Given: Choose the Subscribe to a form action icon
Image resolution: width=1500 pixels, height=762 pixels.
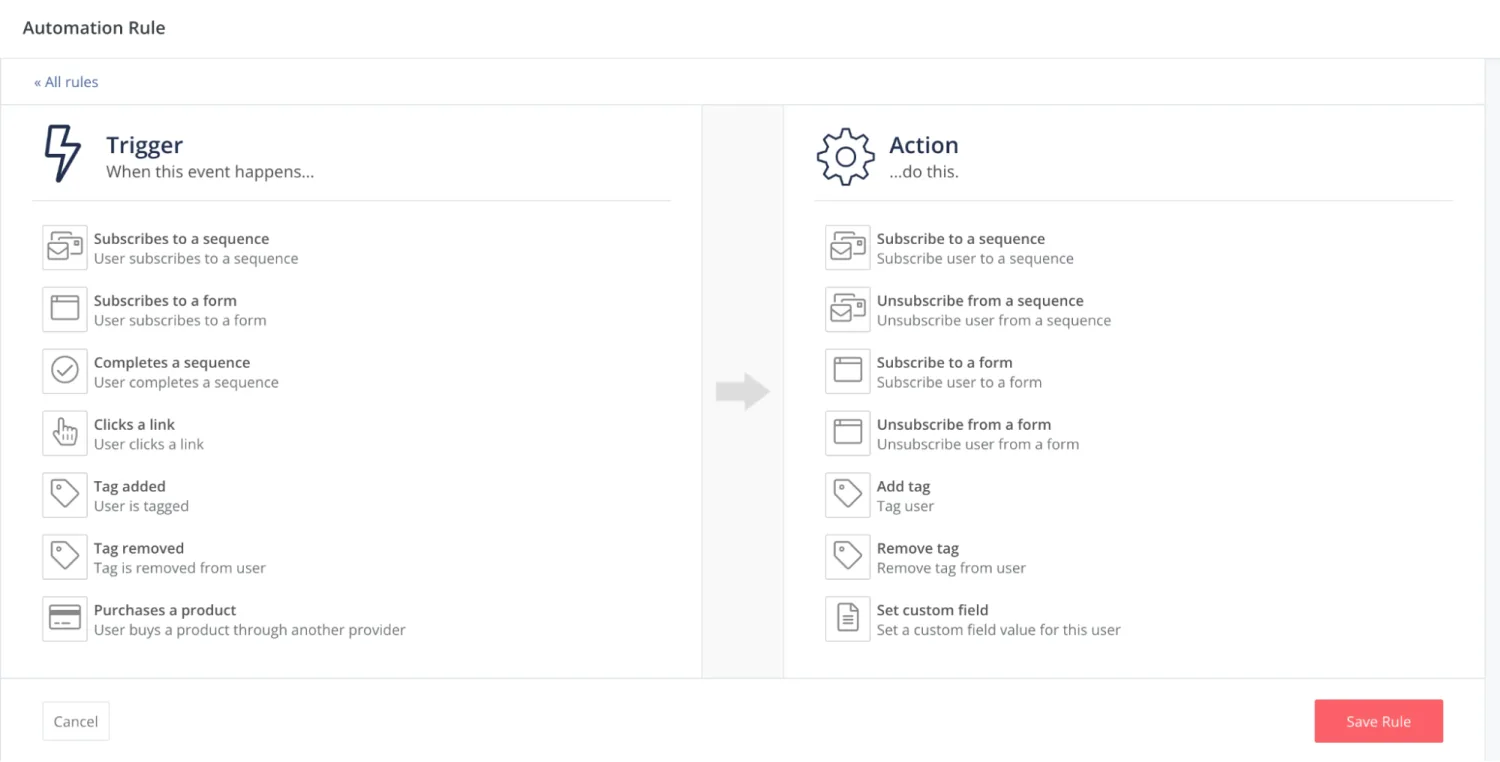Looking at the screenshot, I should coord(848,371).
